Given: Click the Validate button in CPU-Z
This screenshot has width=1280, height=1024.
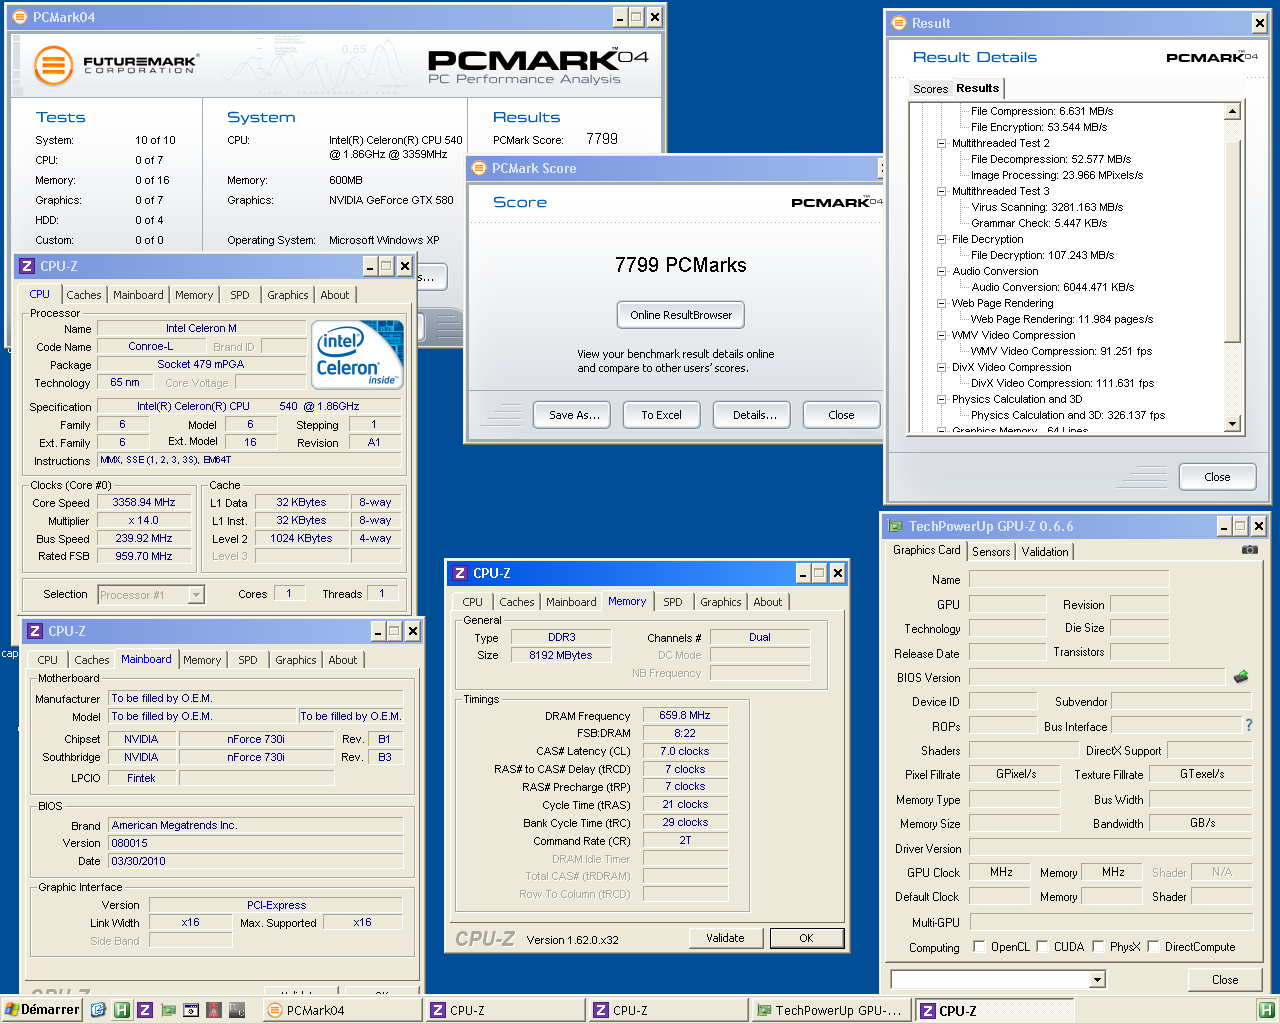Looking at the screenshot, I should point(725,938).
